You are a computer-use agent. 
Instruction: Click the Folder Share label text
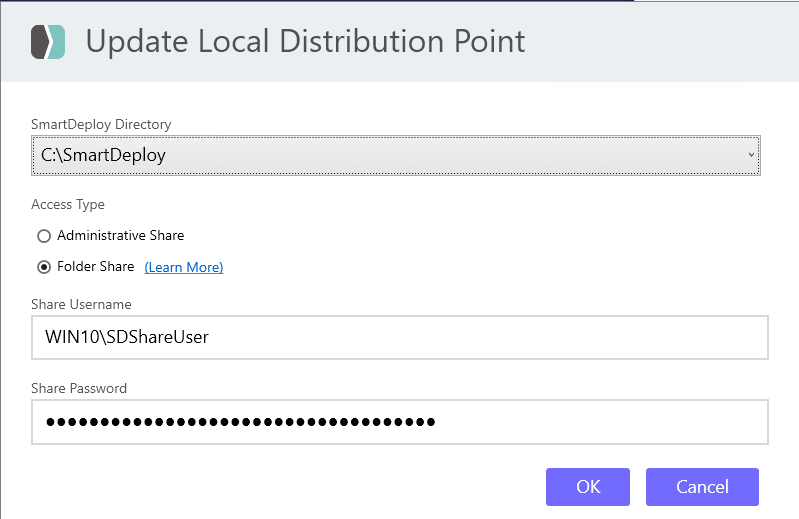[x=95, y=267]
